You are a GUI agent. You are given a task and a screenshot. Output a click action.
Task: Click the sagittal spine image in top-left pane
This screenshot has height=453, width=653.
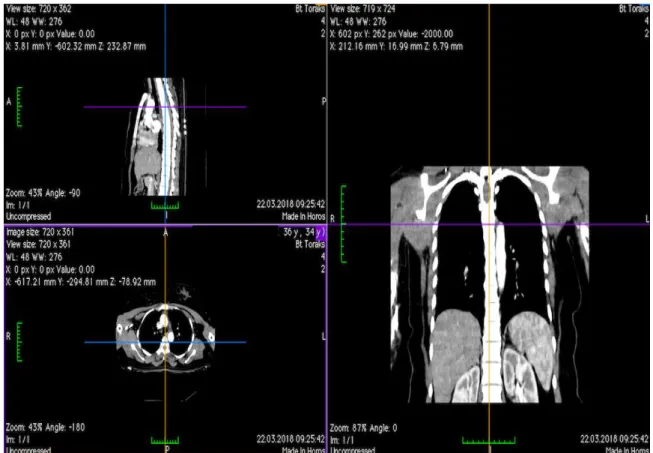(155, 137)
